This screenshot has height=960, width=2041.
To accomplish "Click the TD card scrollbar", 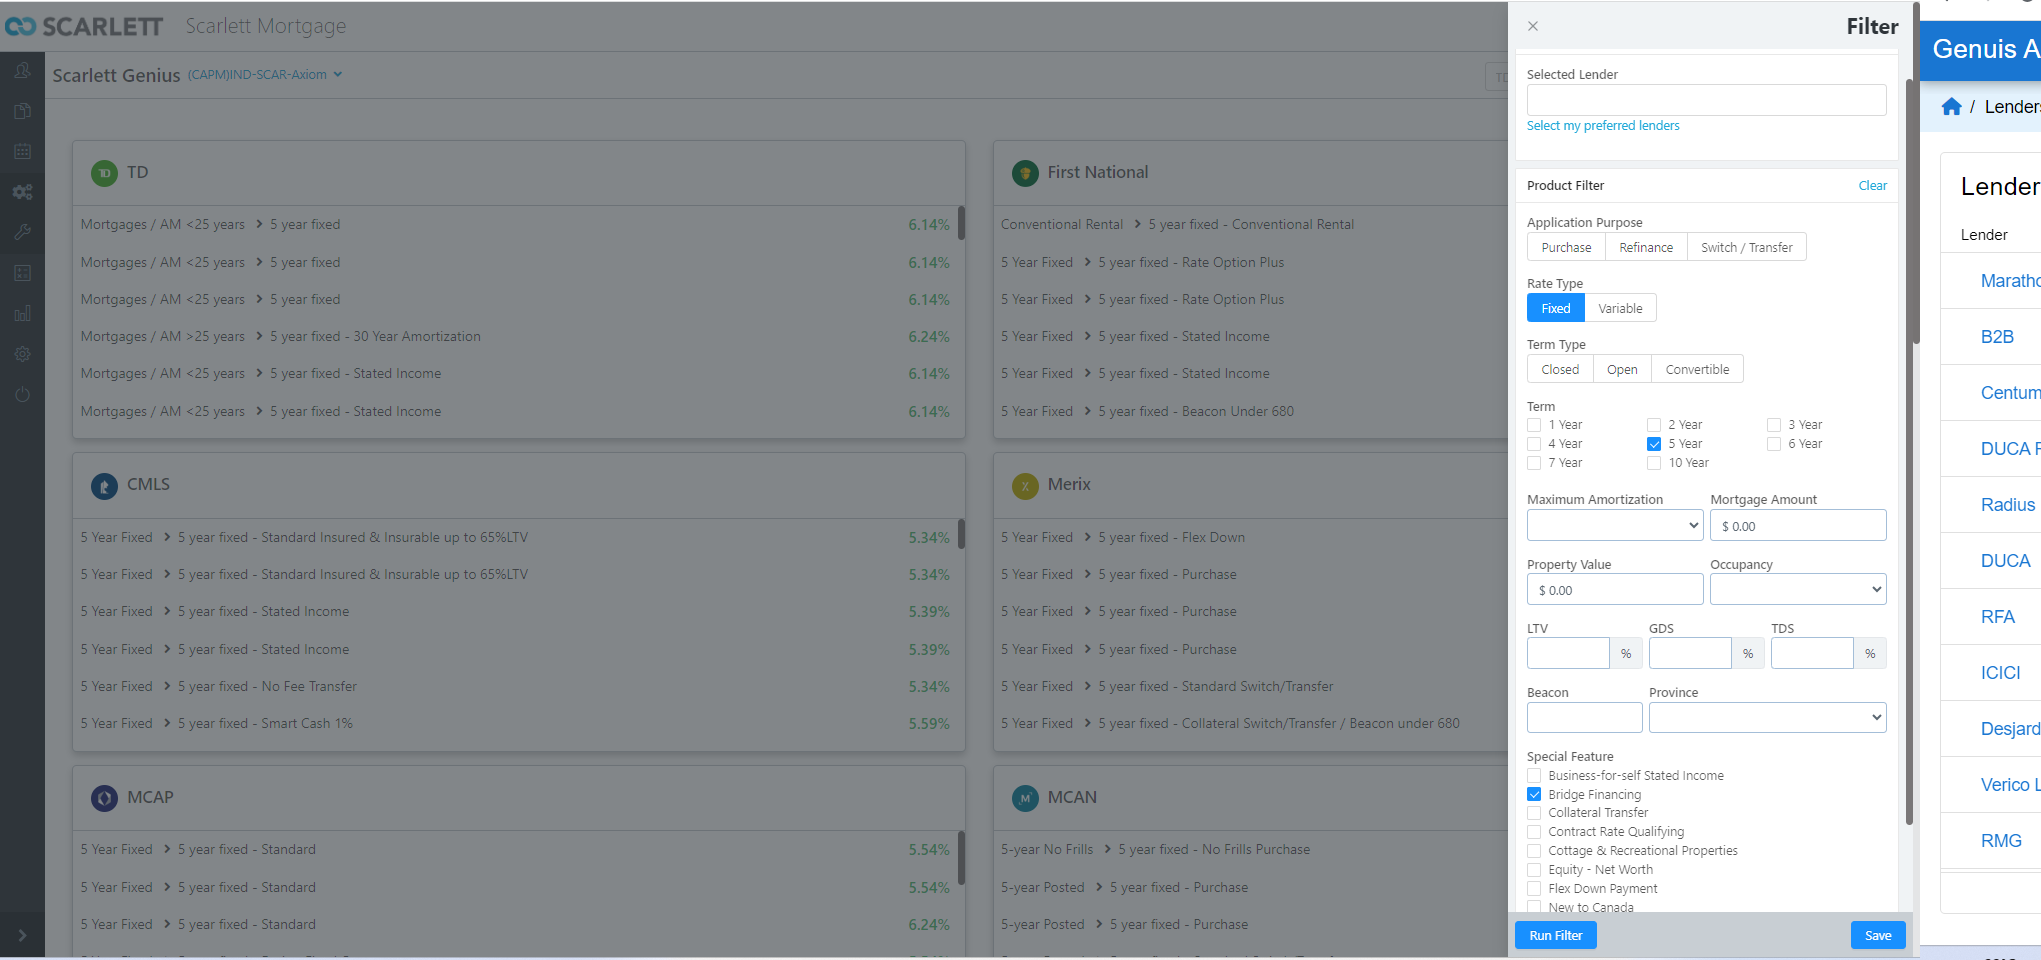I will [x=961, y=222].
